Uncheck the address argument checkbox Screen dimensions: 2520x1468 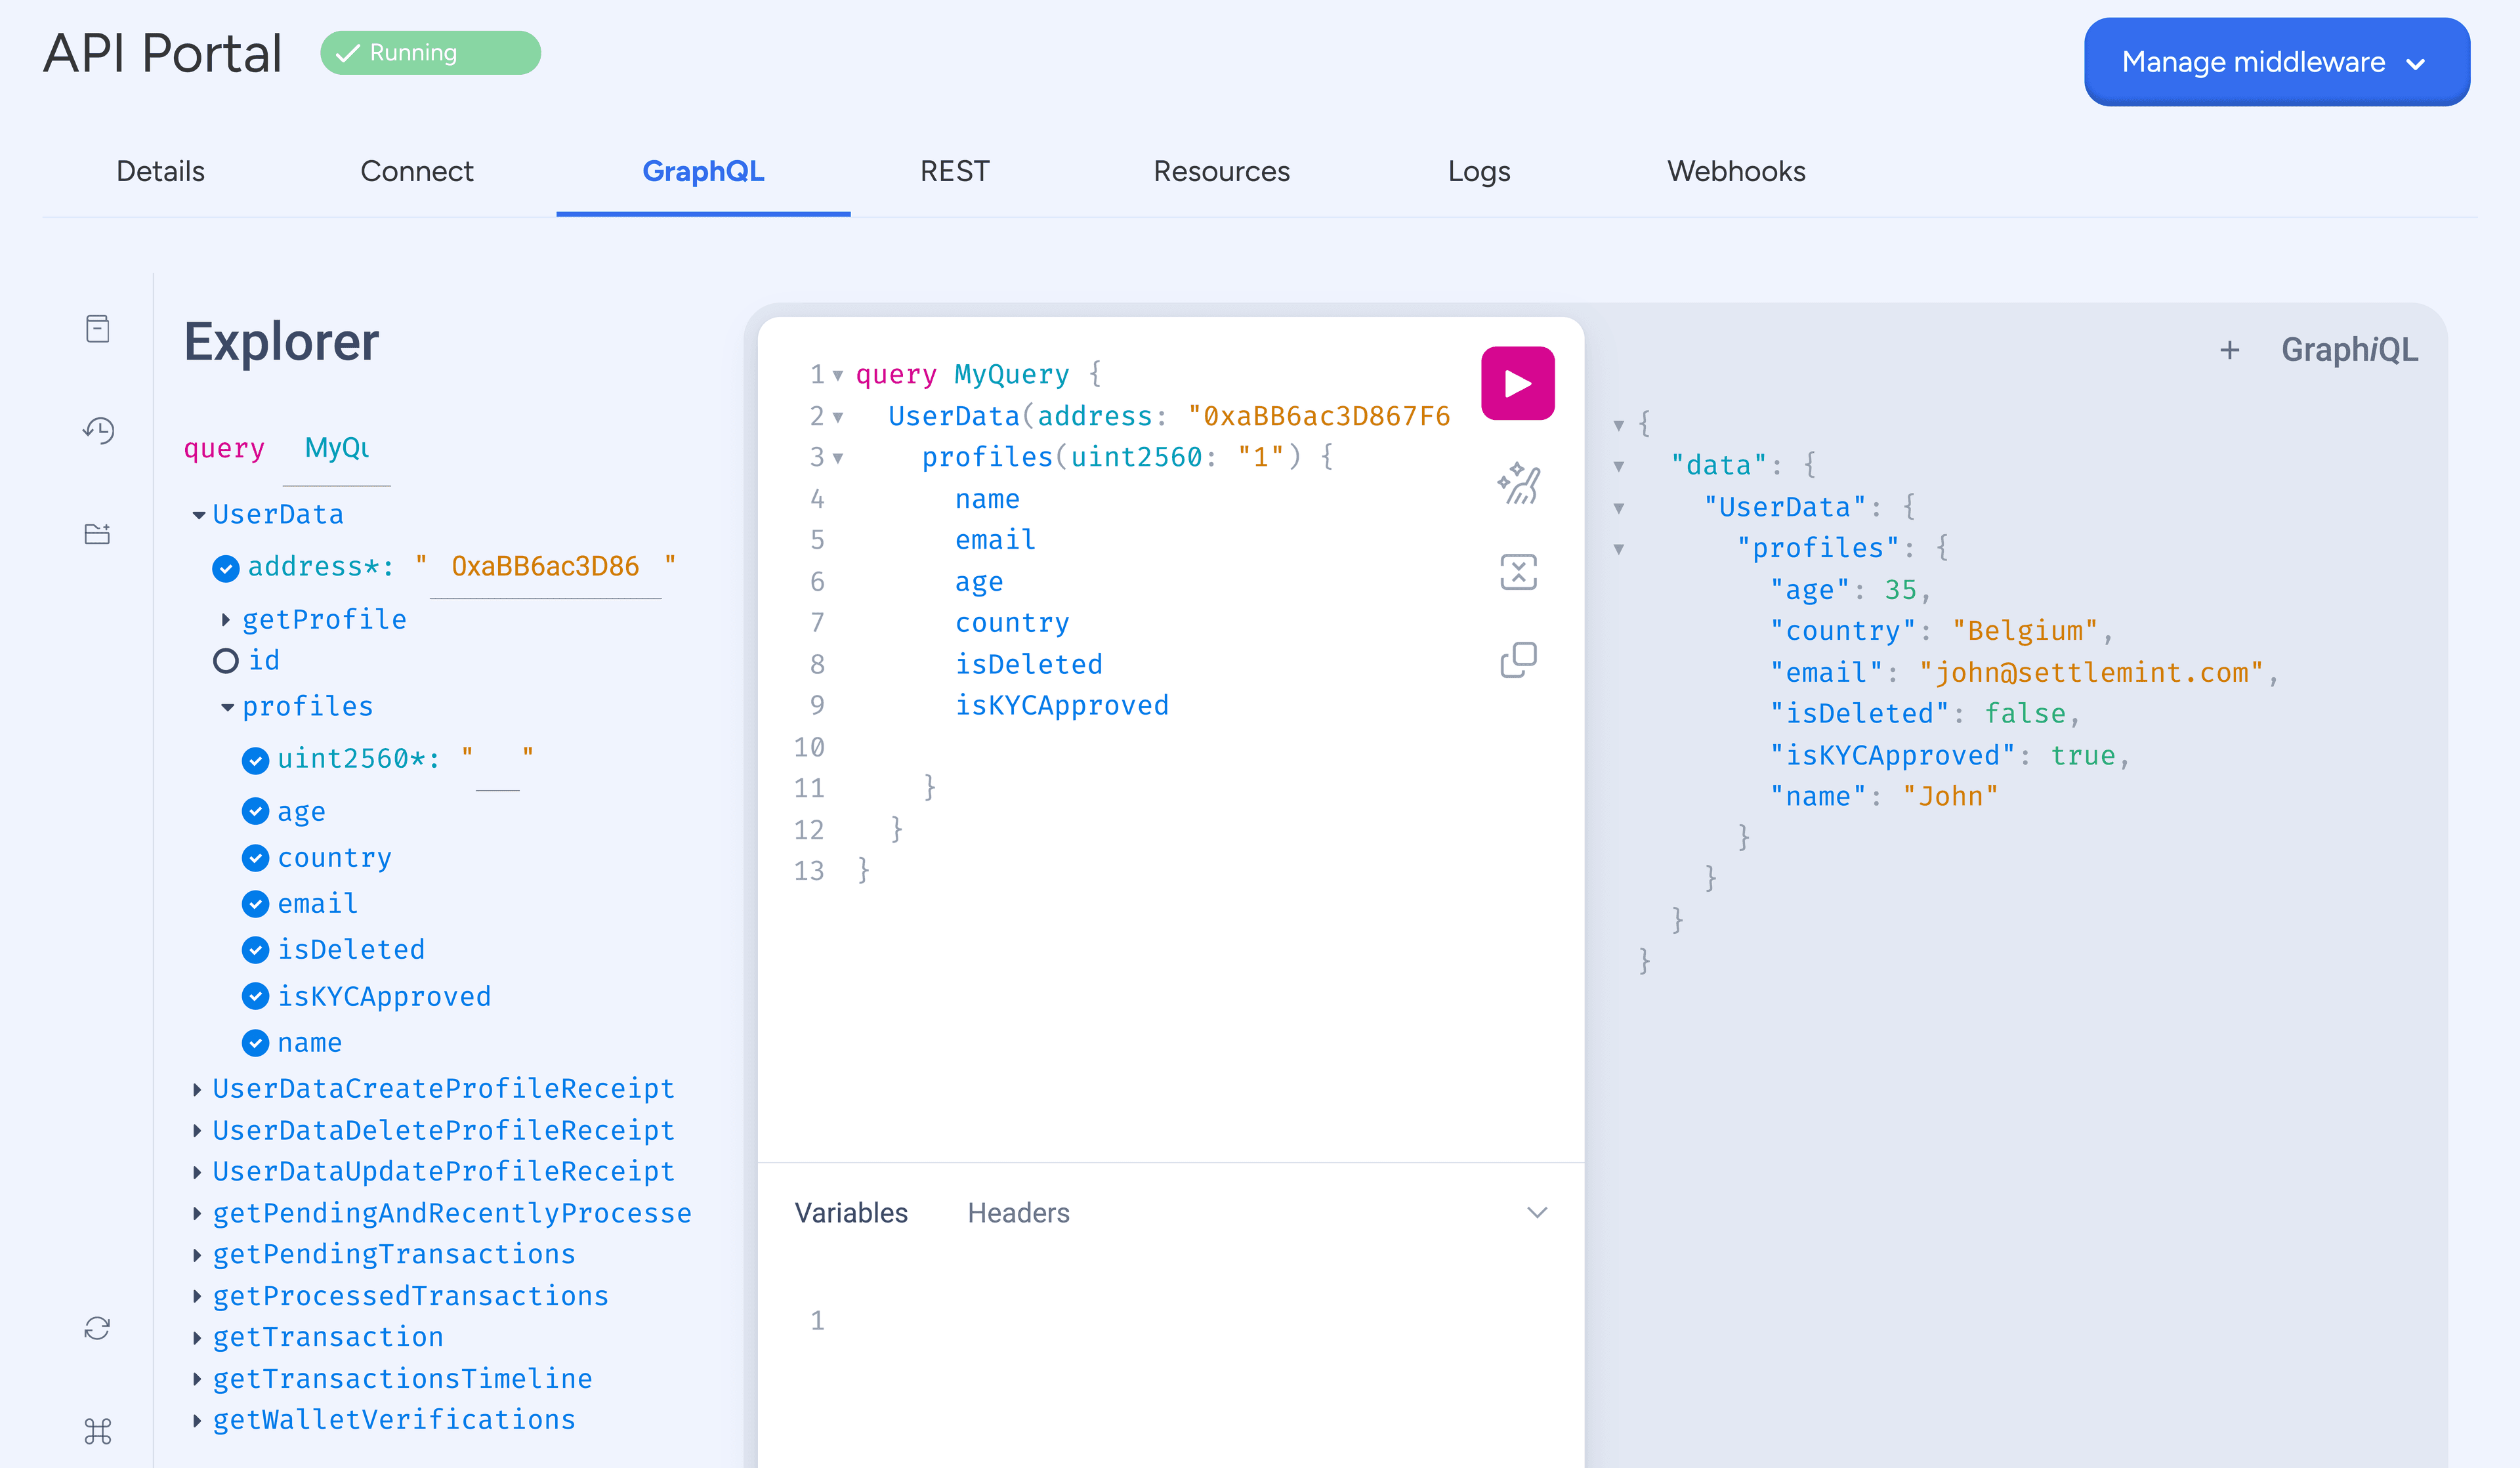click(x=225, y=568)
